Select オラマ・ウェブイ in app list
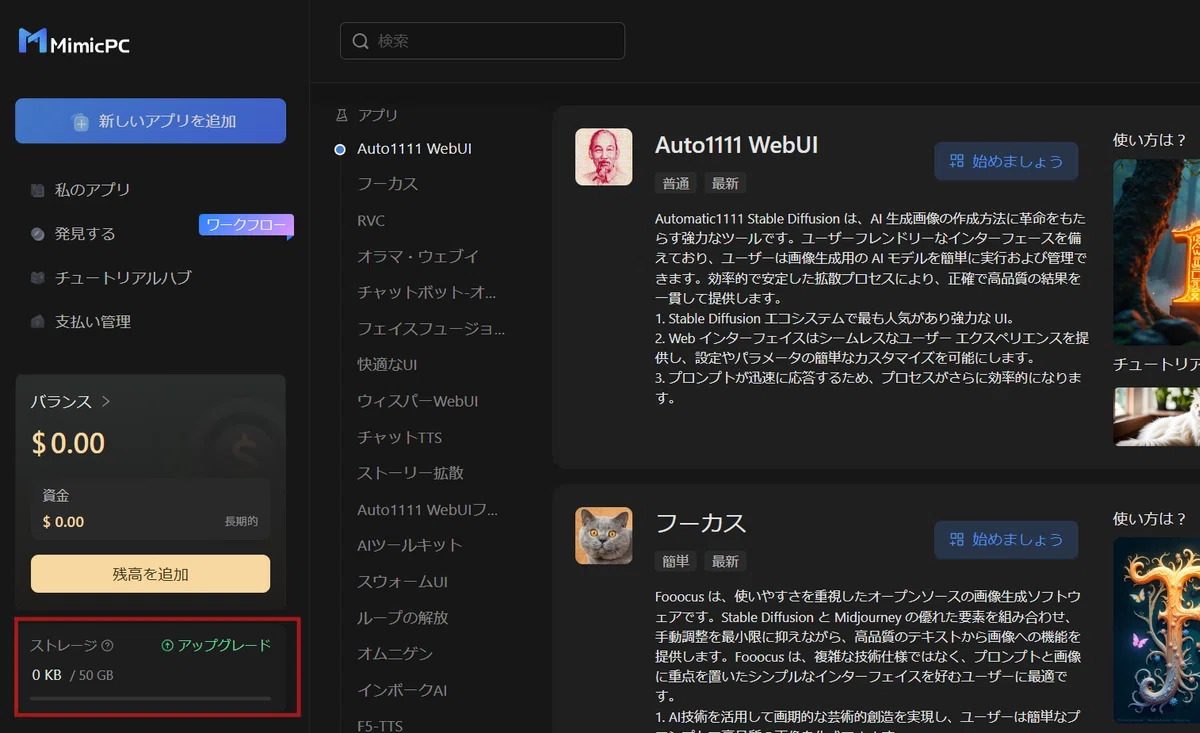The height and width of the screenshot is (733, 1200). (418, 256)
